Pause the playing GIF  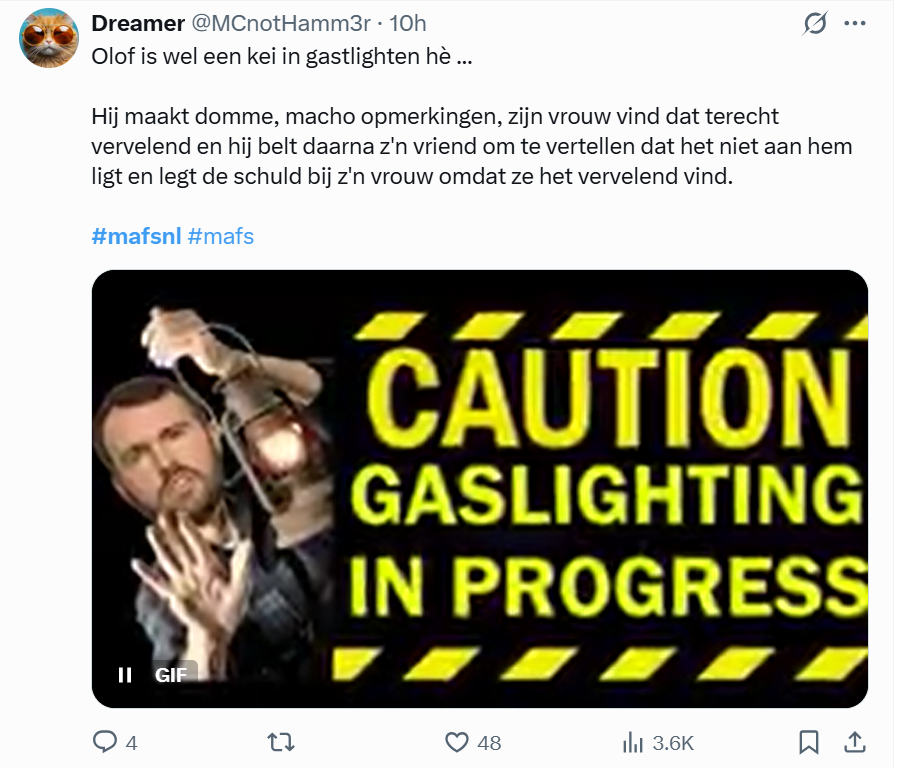click(x=125, y=675)
